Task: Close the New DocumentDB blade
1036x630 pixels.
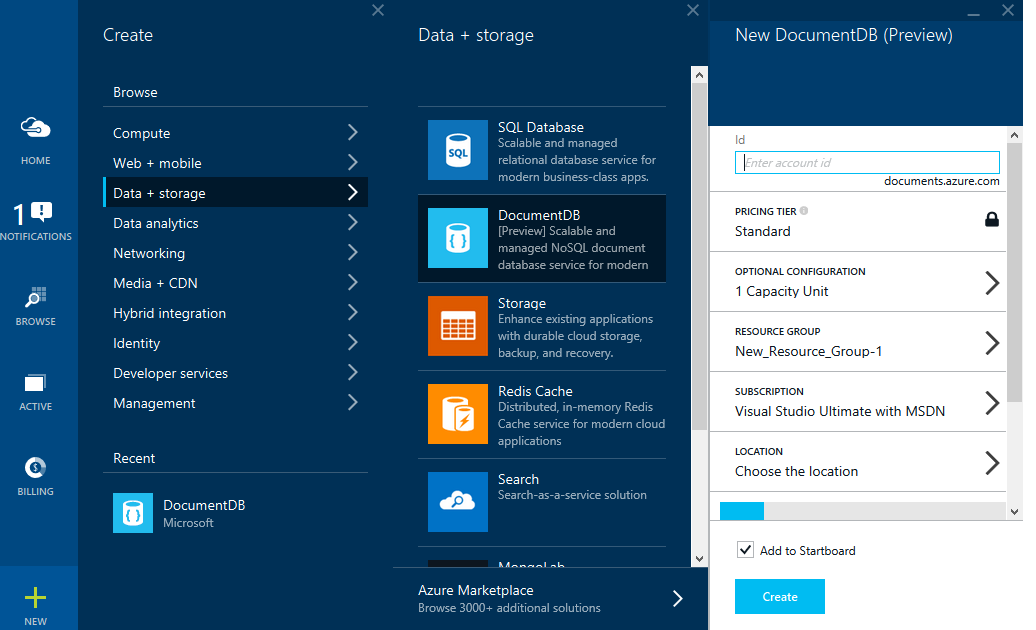Action: 1008,10
